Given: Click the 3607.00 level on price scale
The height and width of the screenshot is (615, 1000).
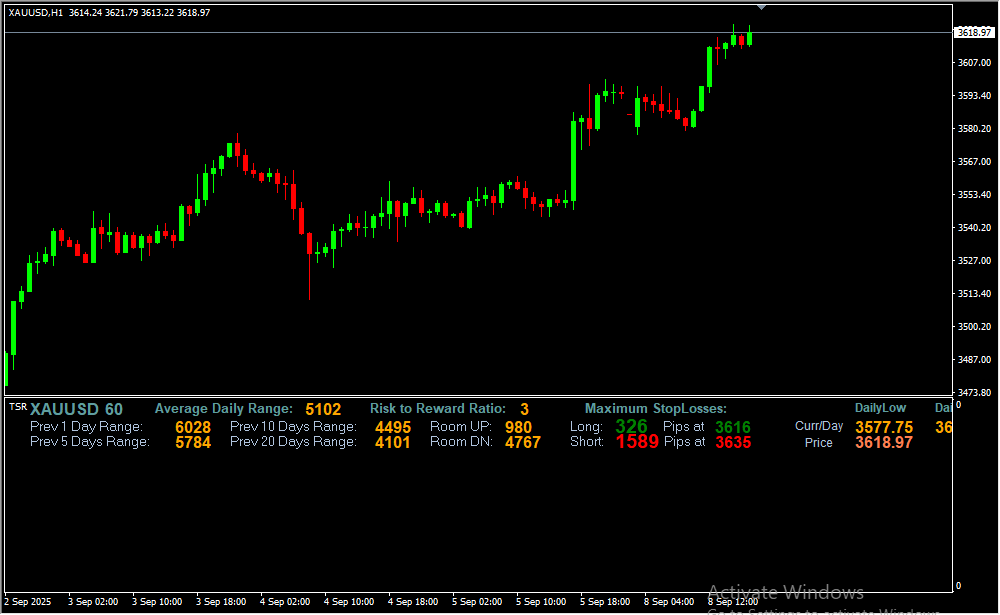Looking at the screenshot, I should [x=974, y=63].
